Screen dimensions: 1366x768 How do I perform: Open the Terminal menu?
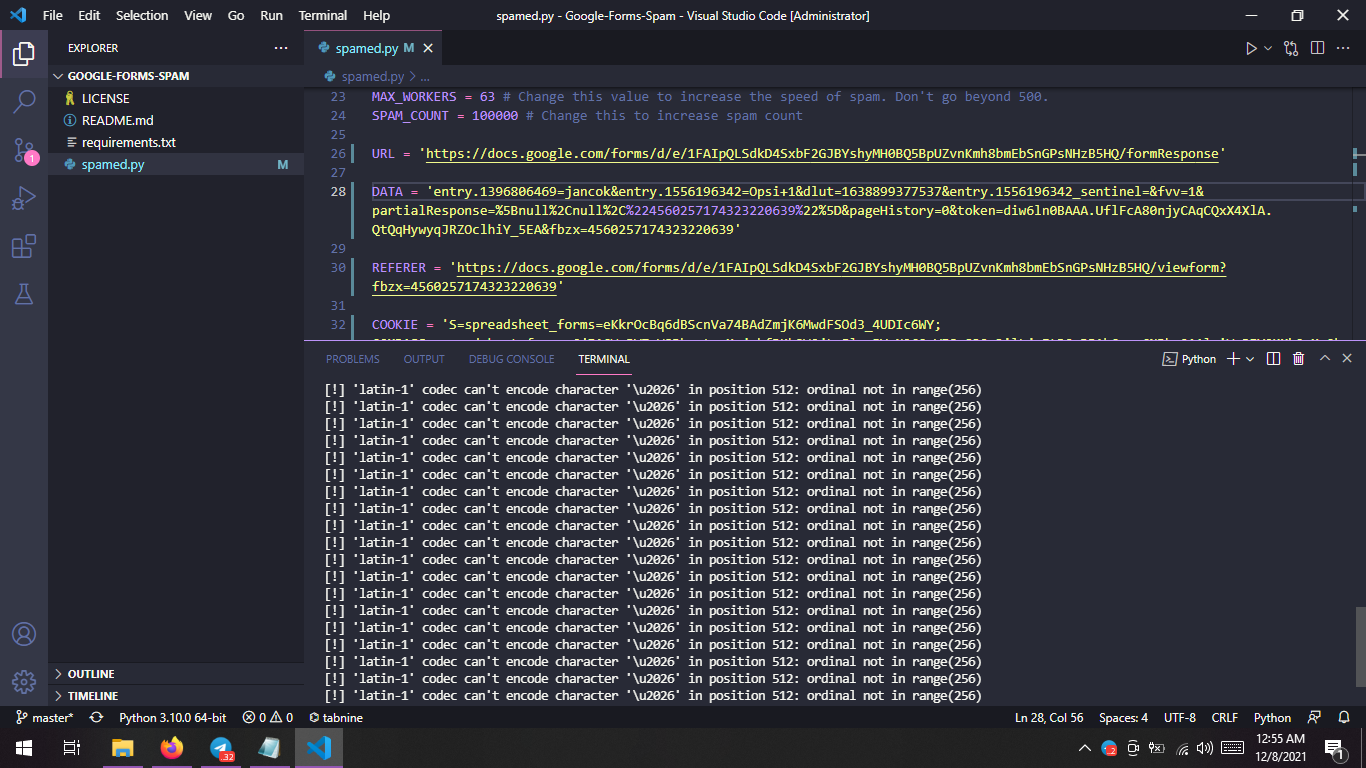click(322, 15)
